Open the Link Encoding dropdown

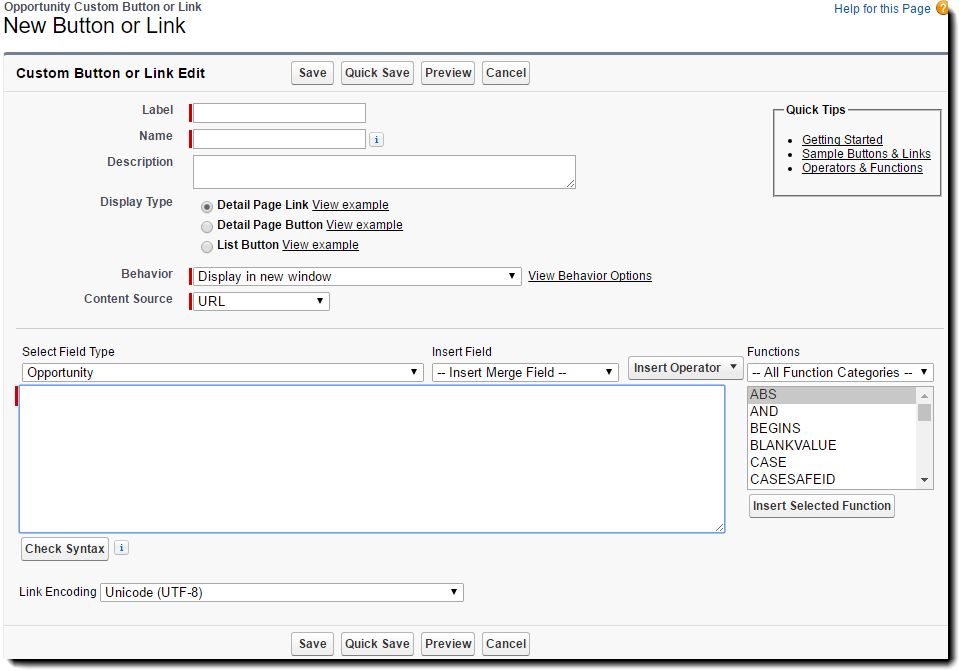281,592
